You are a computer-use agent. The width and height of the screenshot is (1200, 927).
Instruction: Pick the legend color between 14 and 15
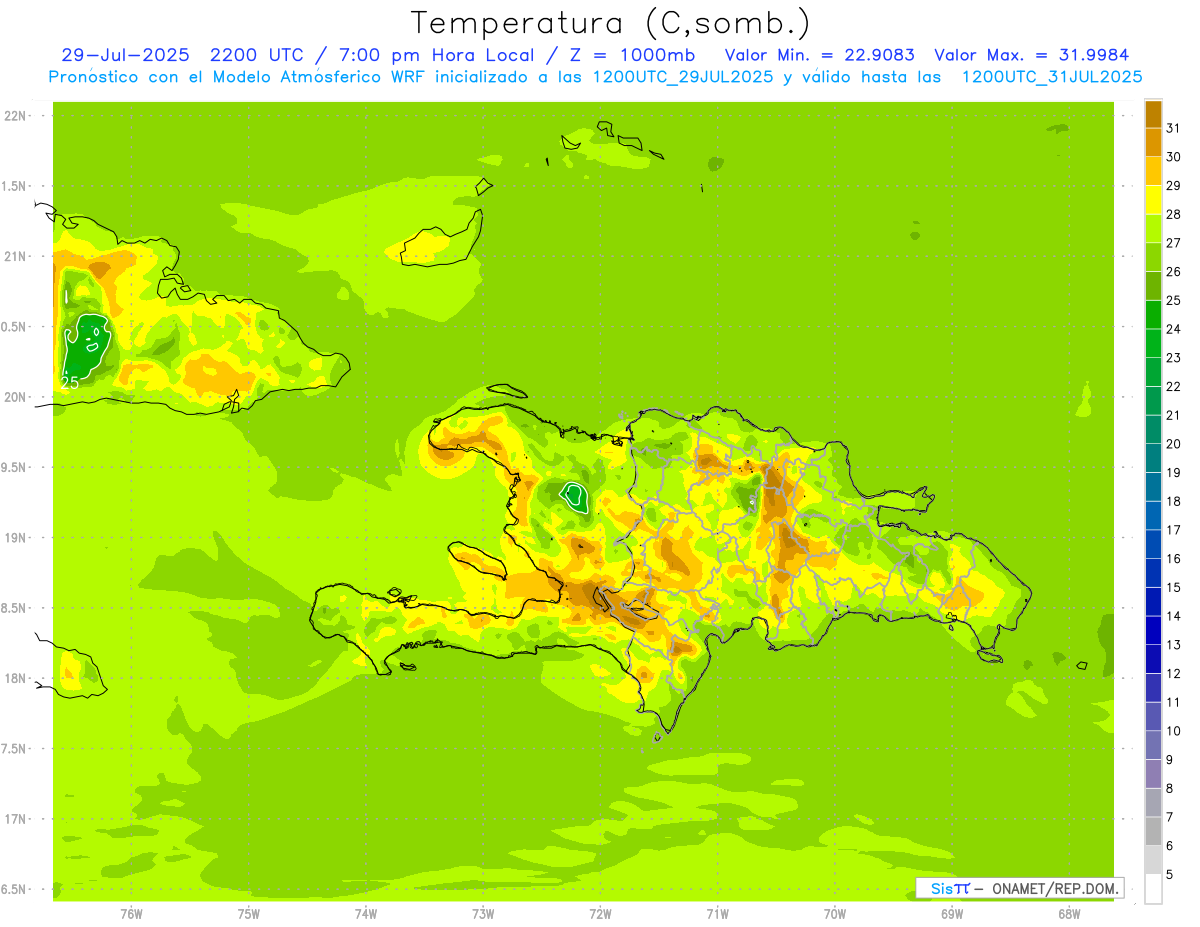click(x=1153, y=602)
